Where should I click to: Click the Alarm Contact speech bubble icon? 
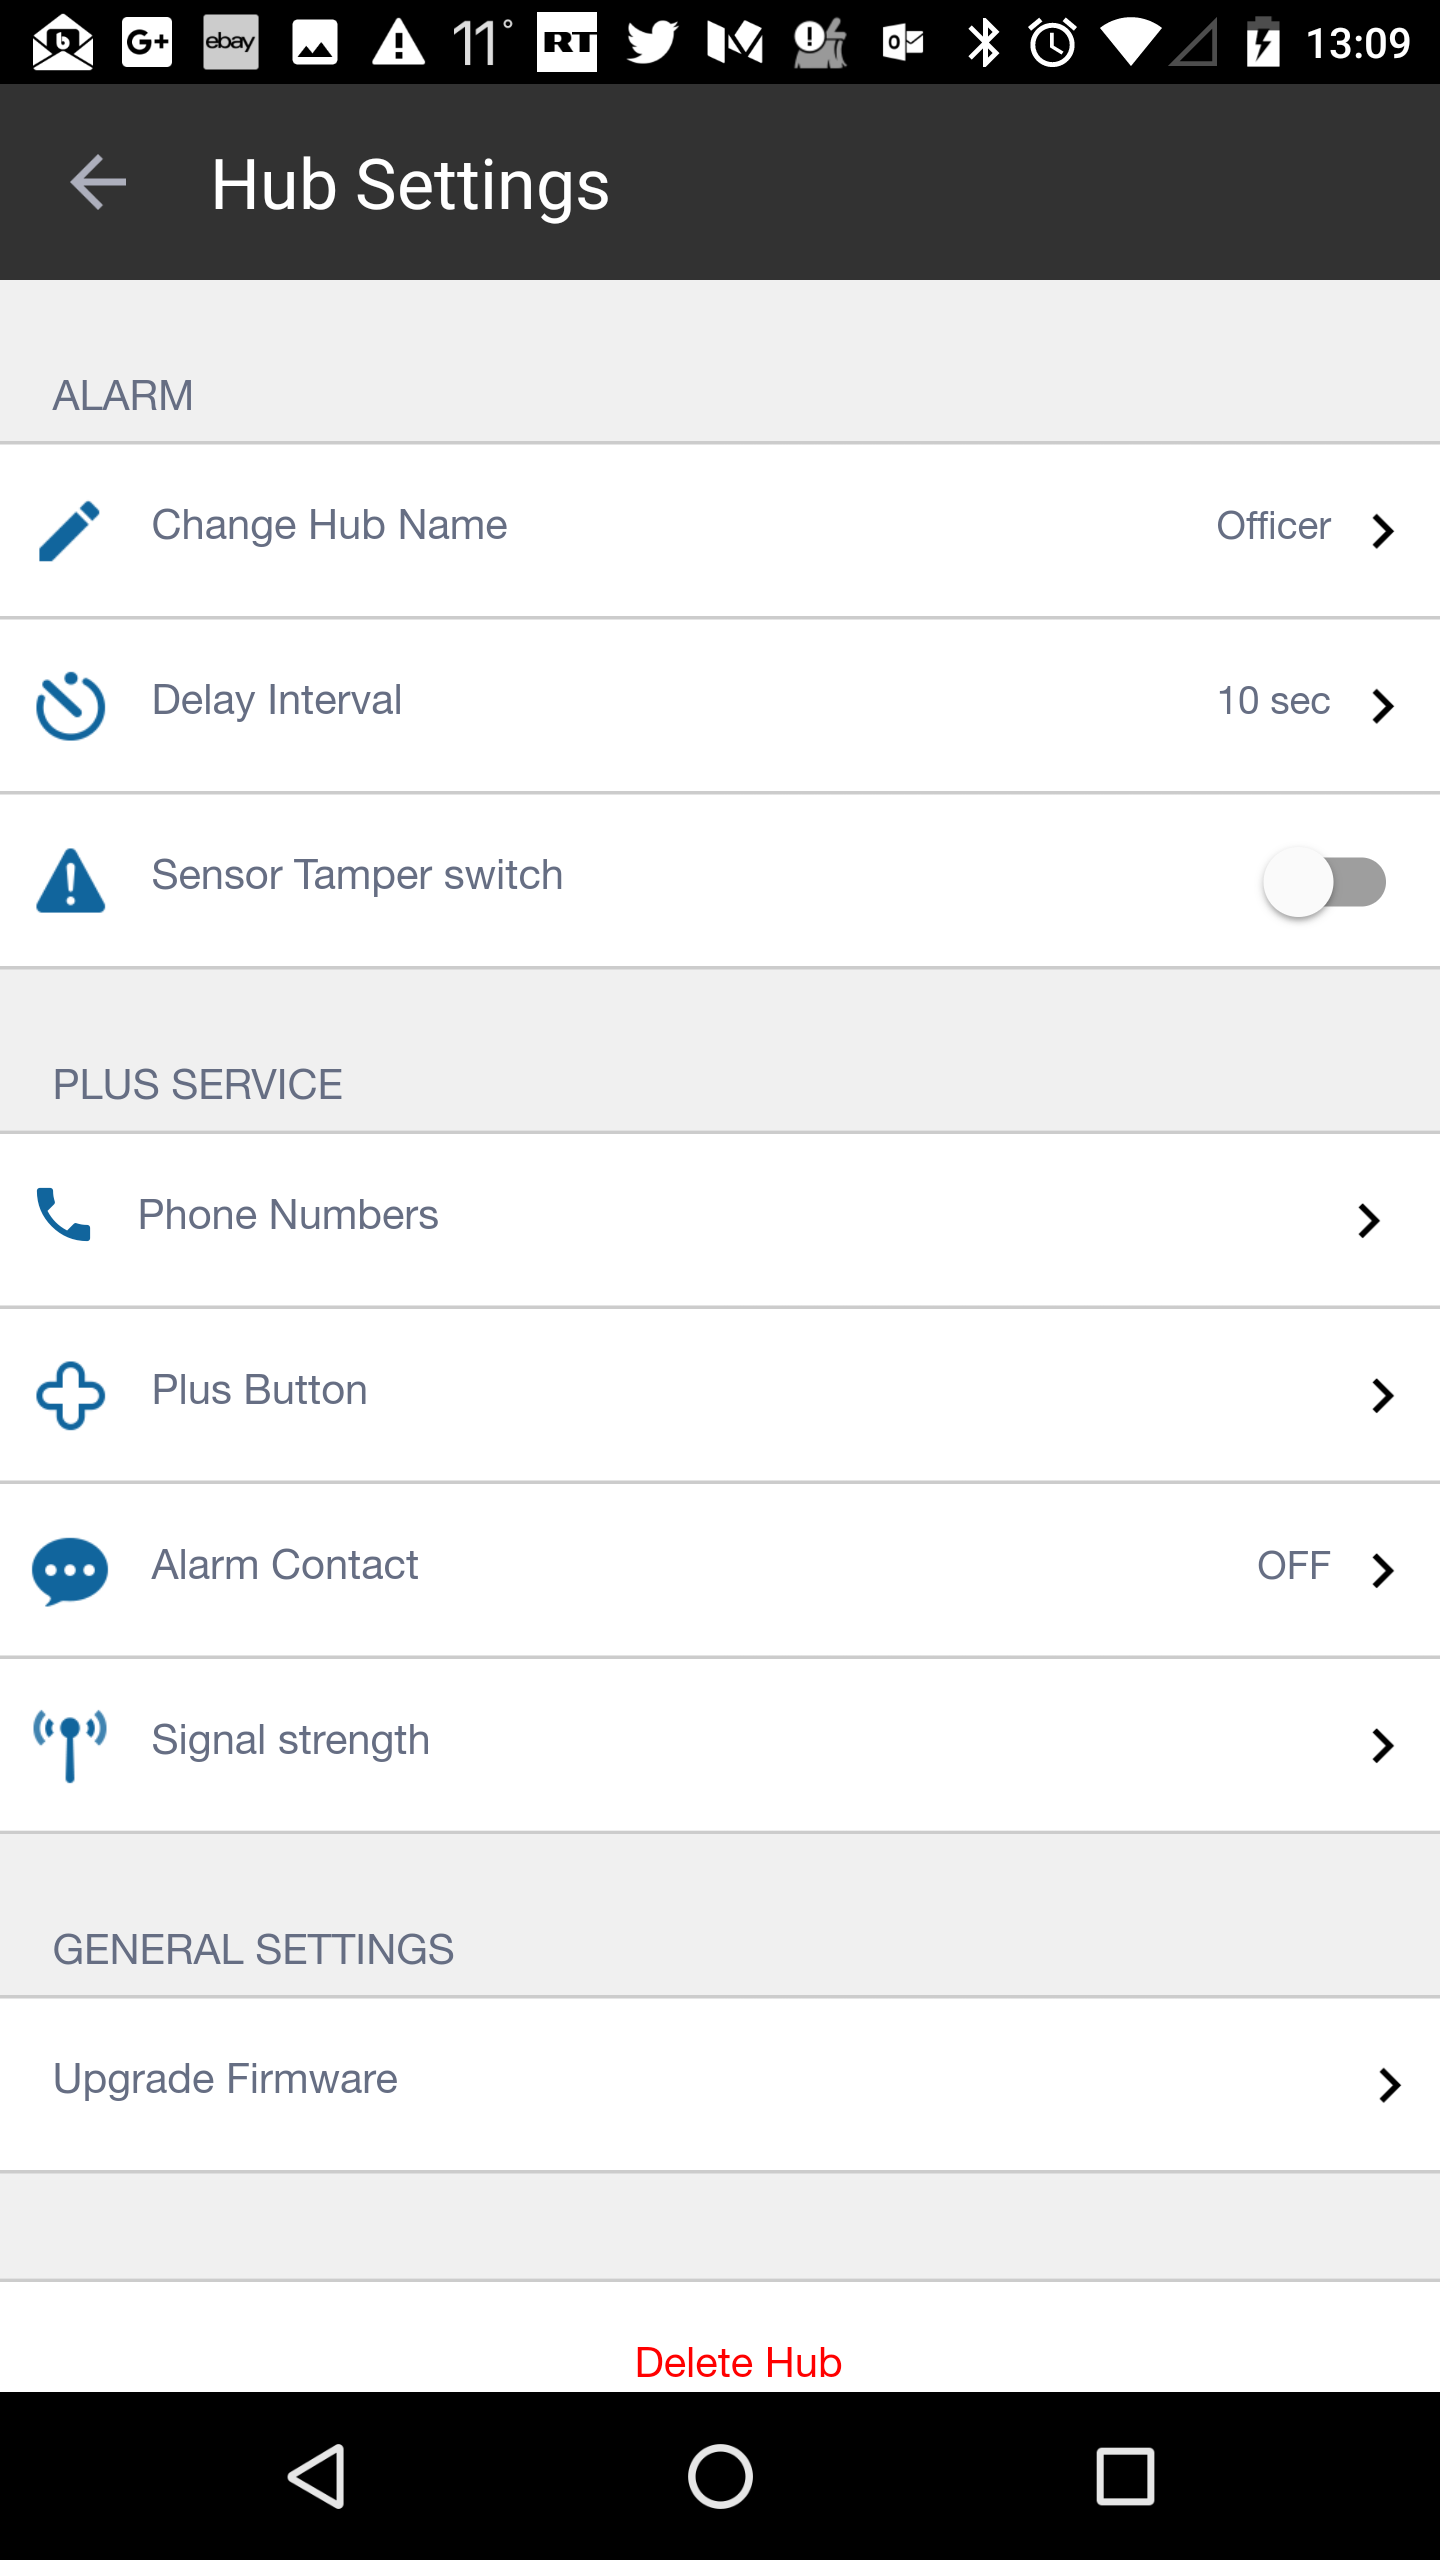click(x=70, y=1570)
